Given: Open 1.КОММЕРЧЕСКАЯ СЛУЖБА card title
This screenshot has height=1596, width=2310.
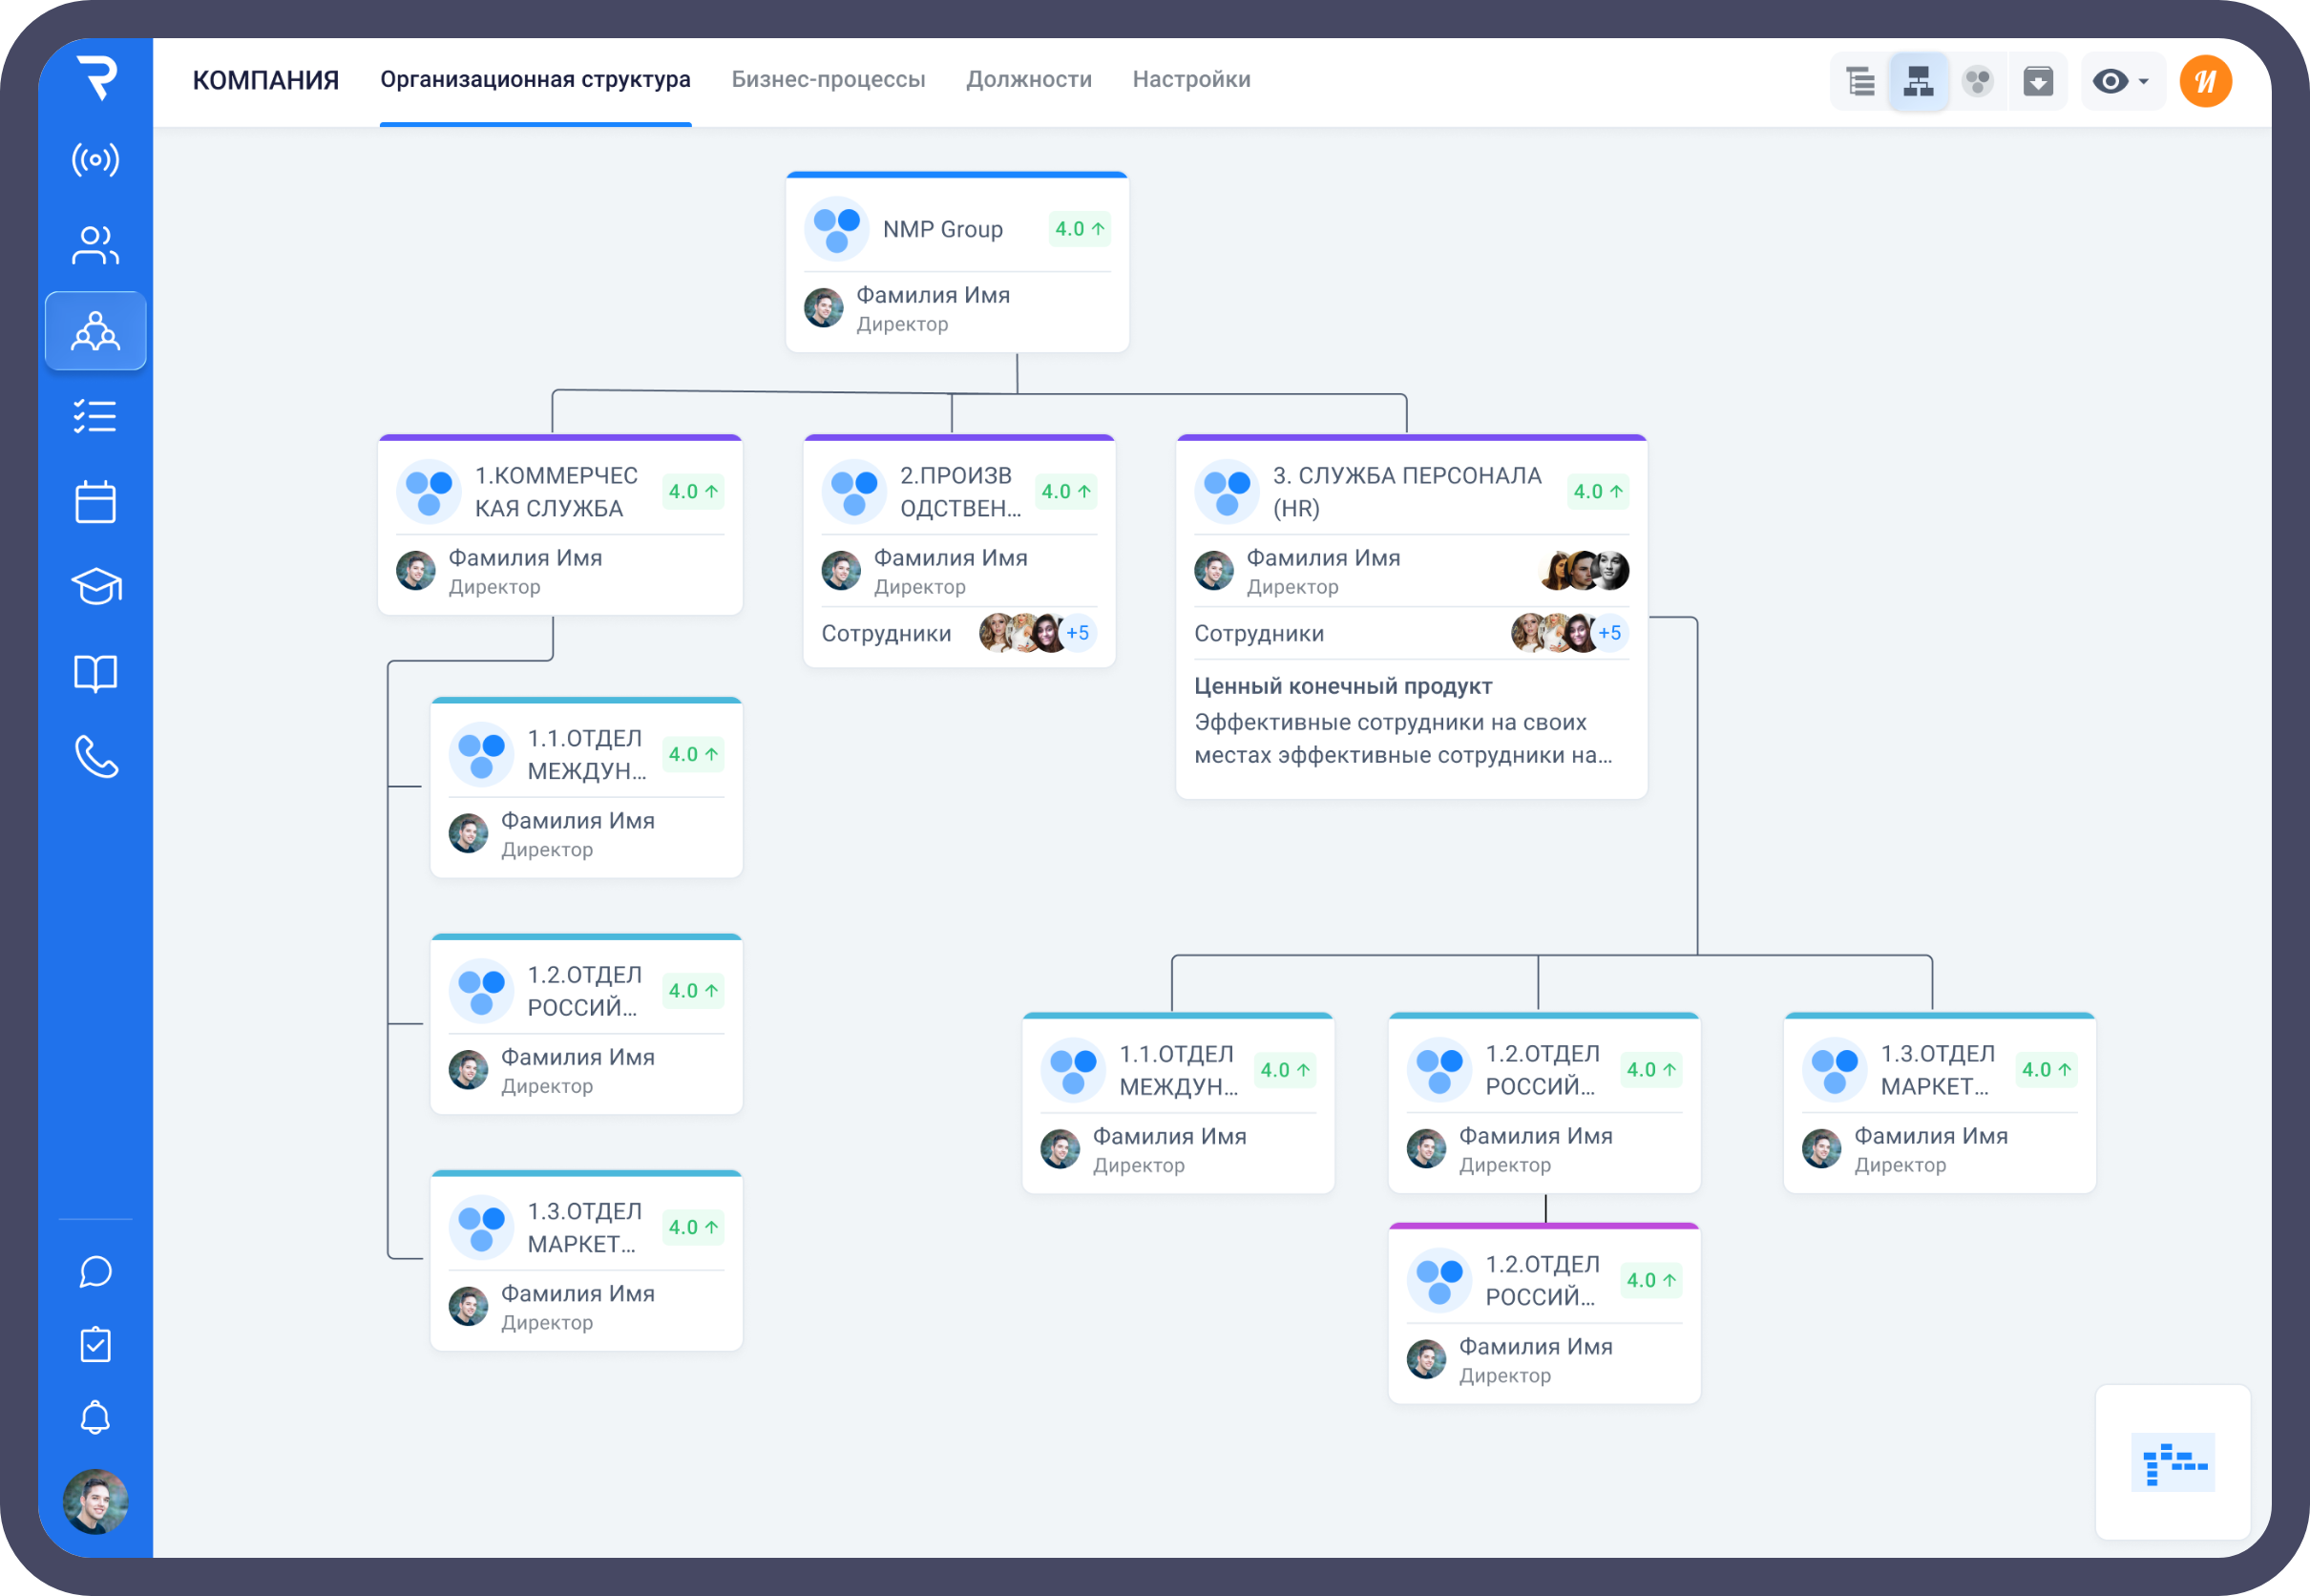Looking at the screenshot, I should pyautogui.click(x=556, y=492).
